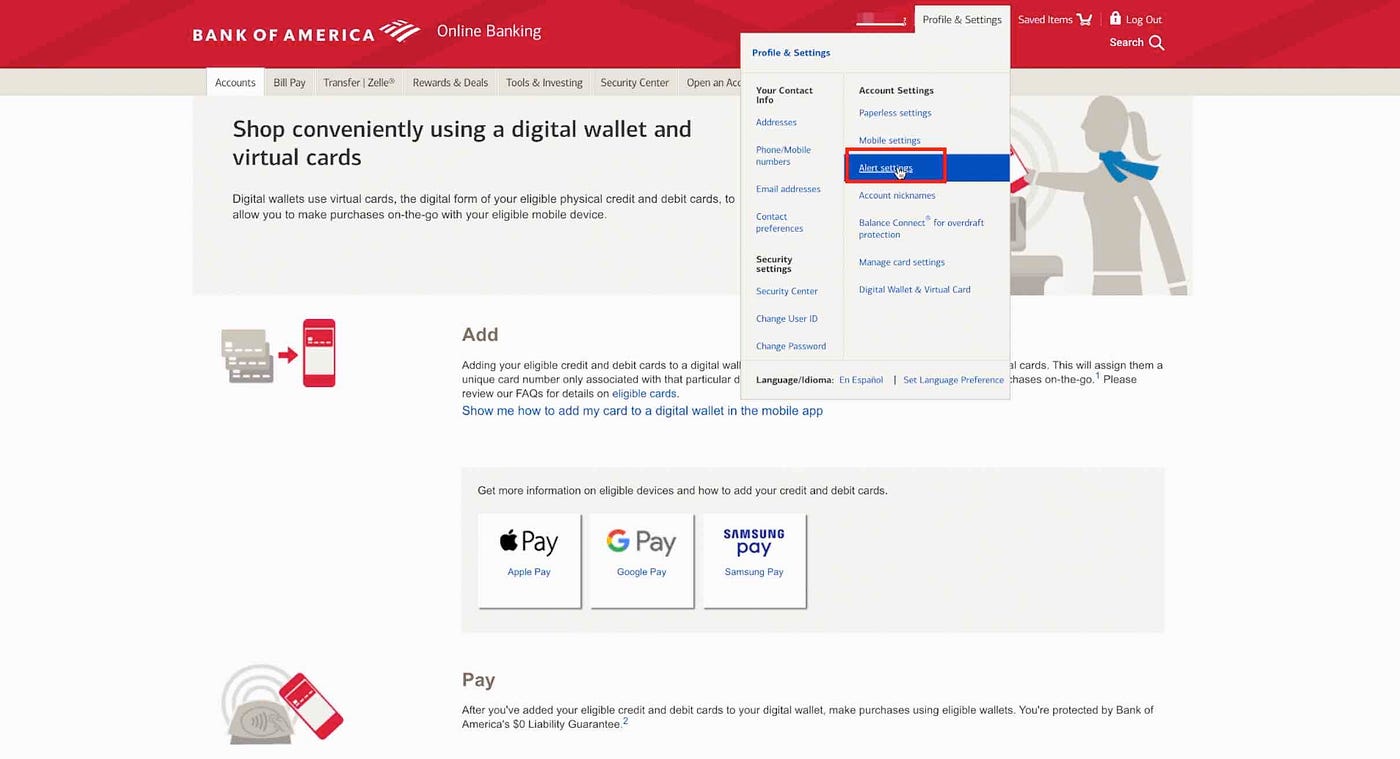Open Mobile settings
Viewport: 1400px width, 759px height.
click(x=890, y=140)
